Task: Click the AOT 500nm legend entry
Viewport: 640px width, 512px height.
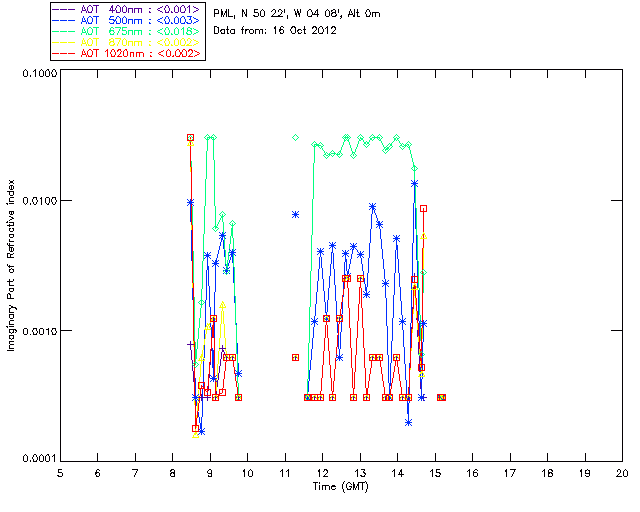Action: 127,20
